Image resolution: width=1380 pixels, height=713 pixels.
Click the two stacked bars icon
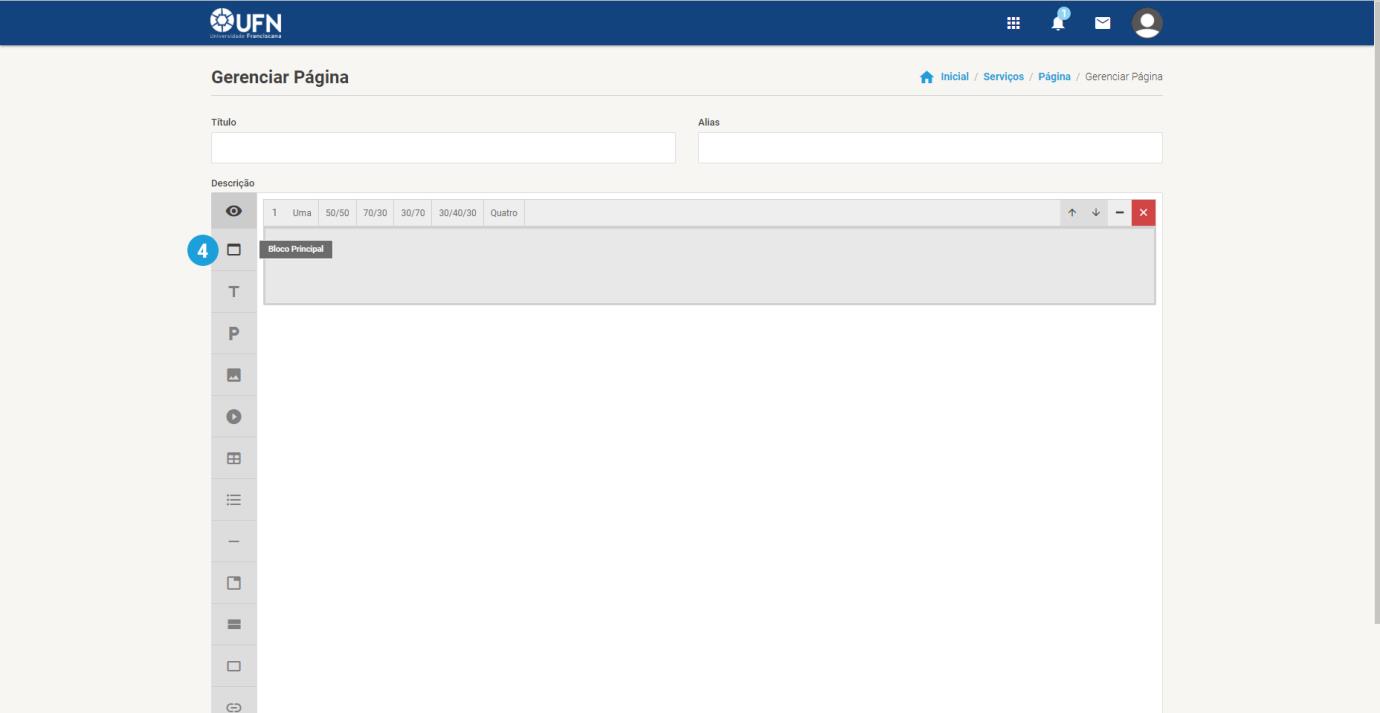coord(234,624)
